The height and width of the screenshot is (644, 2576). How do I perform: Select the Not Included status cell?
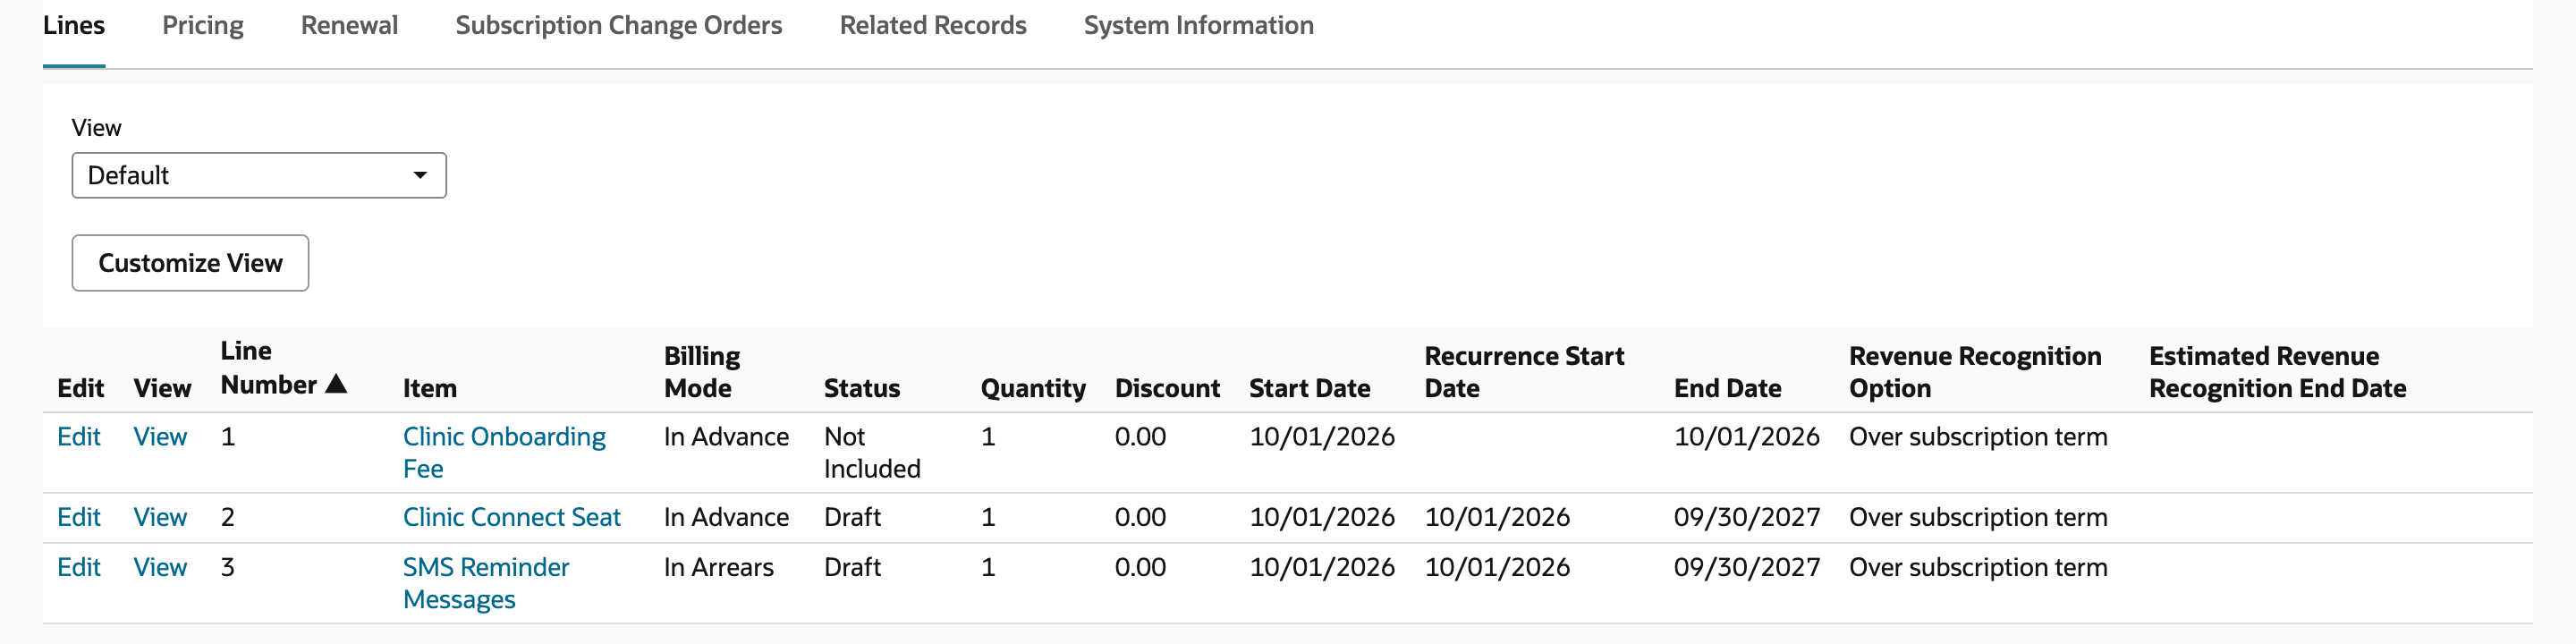coord(872,453)
